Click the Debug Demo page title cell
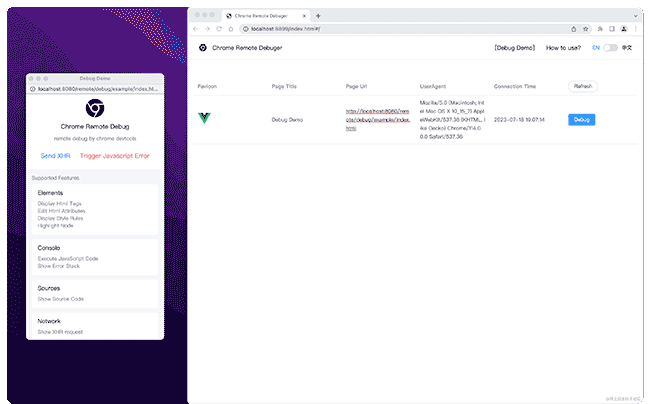 pyautogui.click(x=287, y=120)
